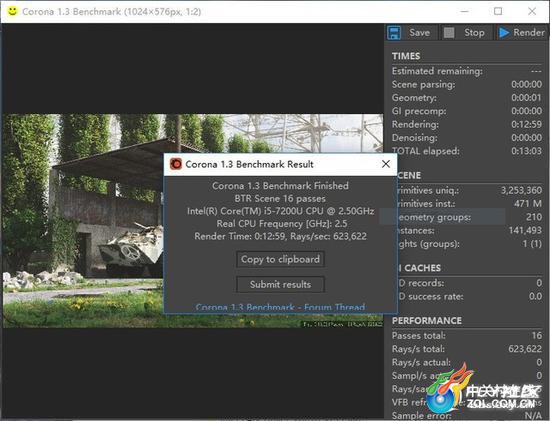
Task: Click the TIMES section header
Action: (406, 56)
